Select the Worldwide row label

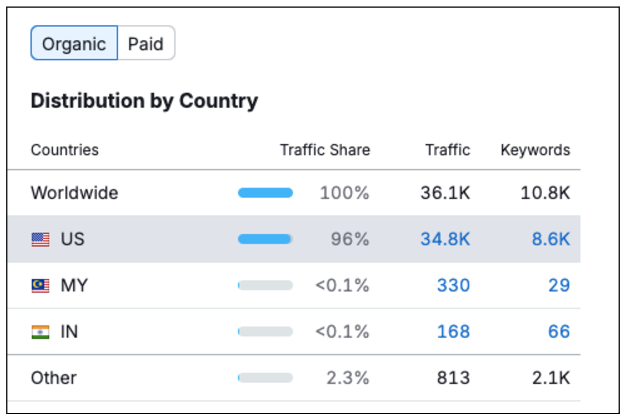74,193
